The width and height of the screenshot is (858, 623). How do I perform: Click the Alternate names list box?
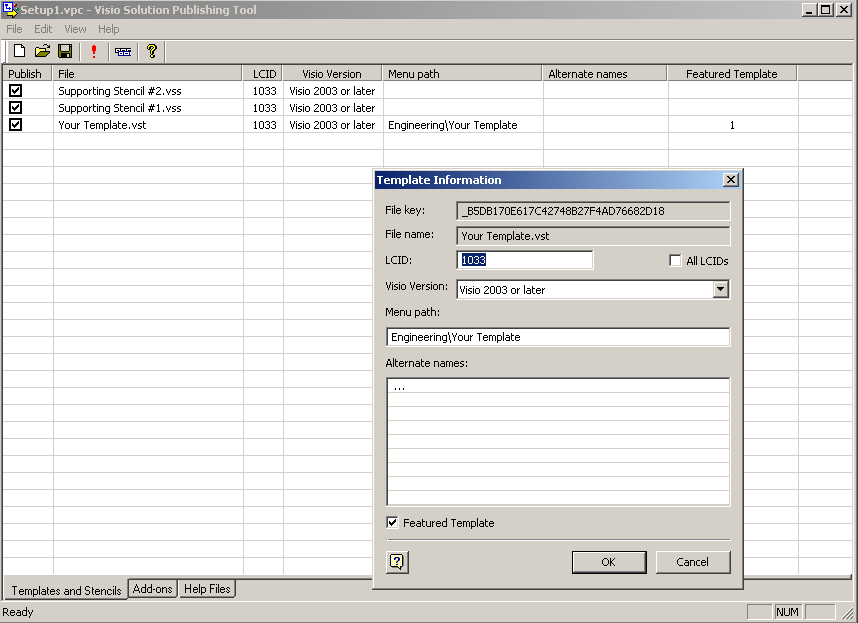pos(558,441)
